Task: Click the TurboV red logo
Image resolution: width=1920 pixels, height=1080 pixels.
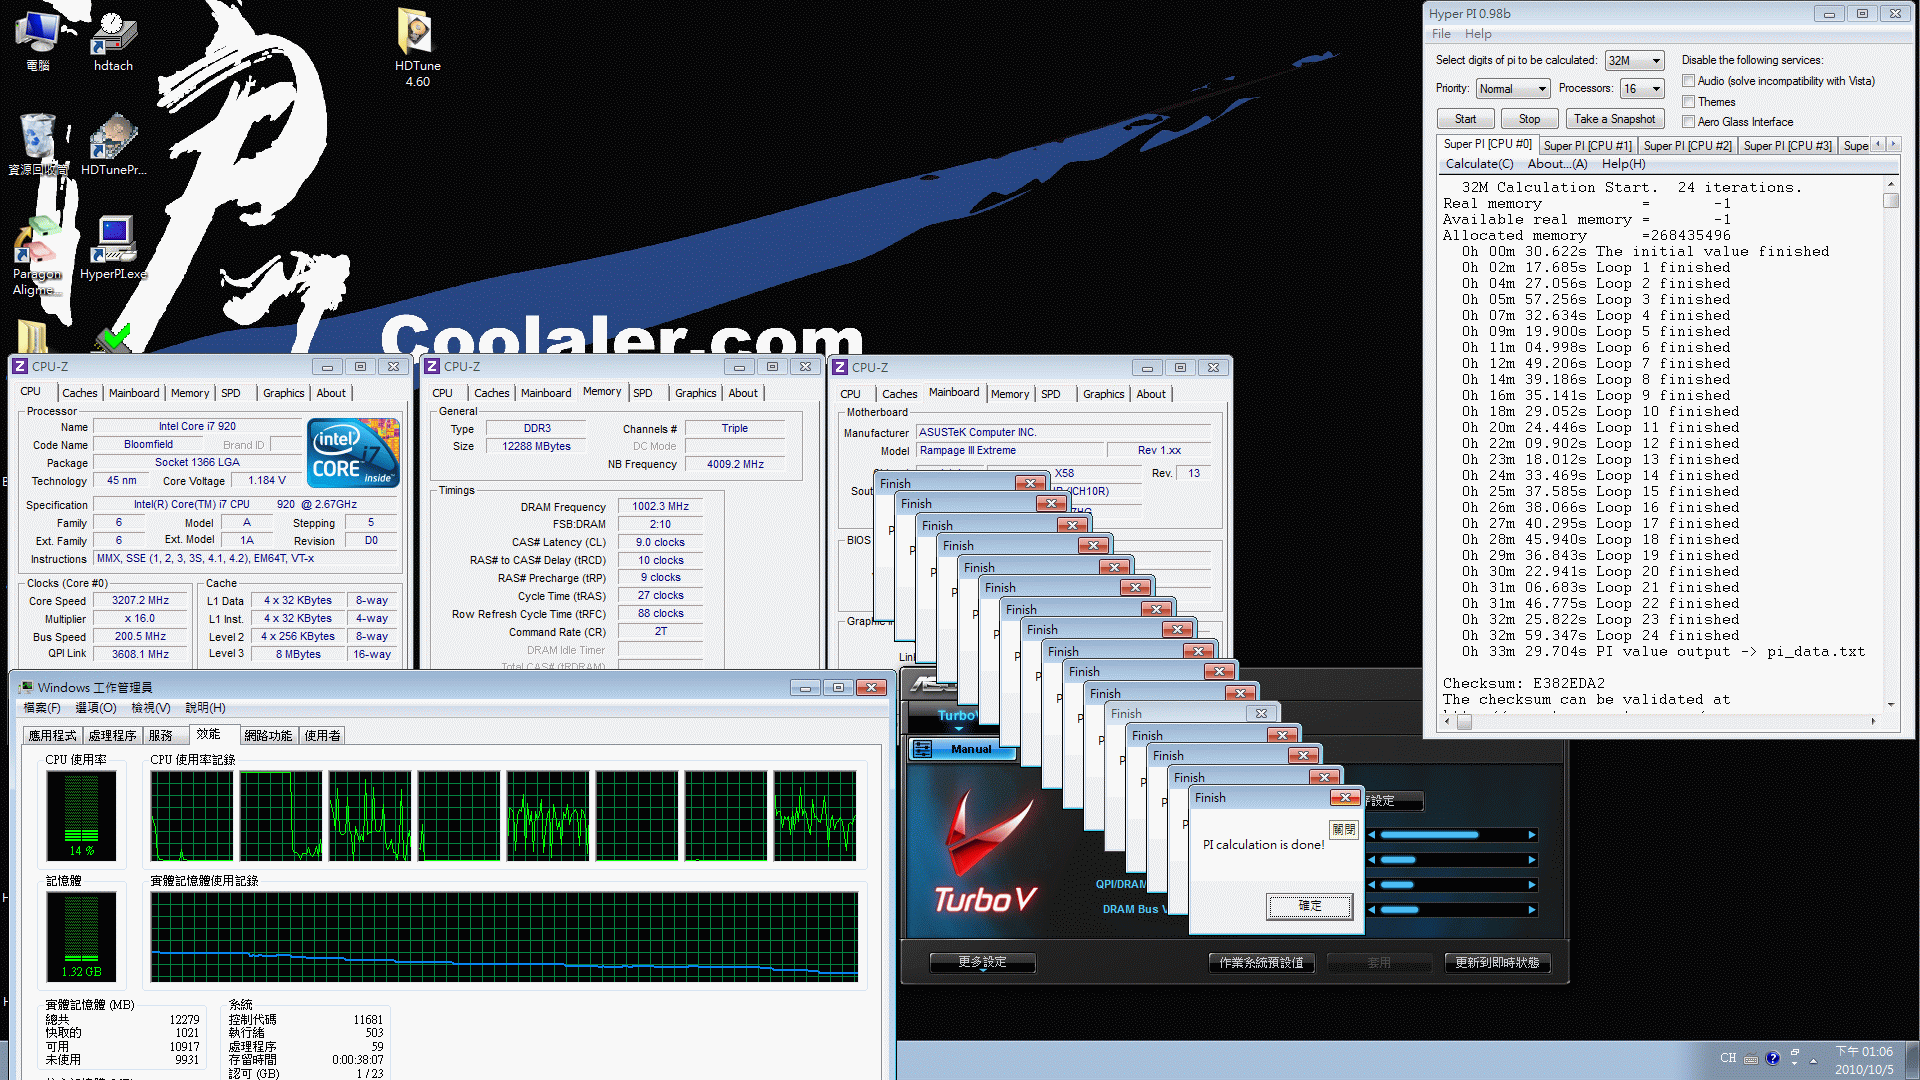Action: coord(985,850)
